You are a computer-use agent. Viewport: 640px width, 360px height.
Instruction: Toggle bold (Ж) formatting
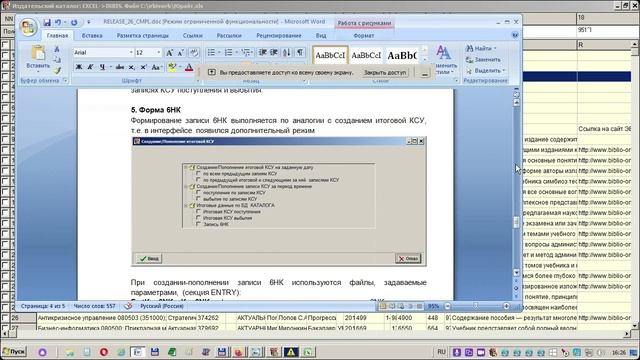(x=79, y=67)
